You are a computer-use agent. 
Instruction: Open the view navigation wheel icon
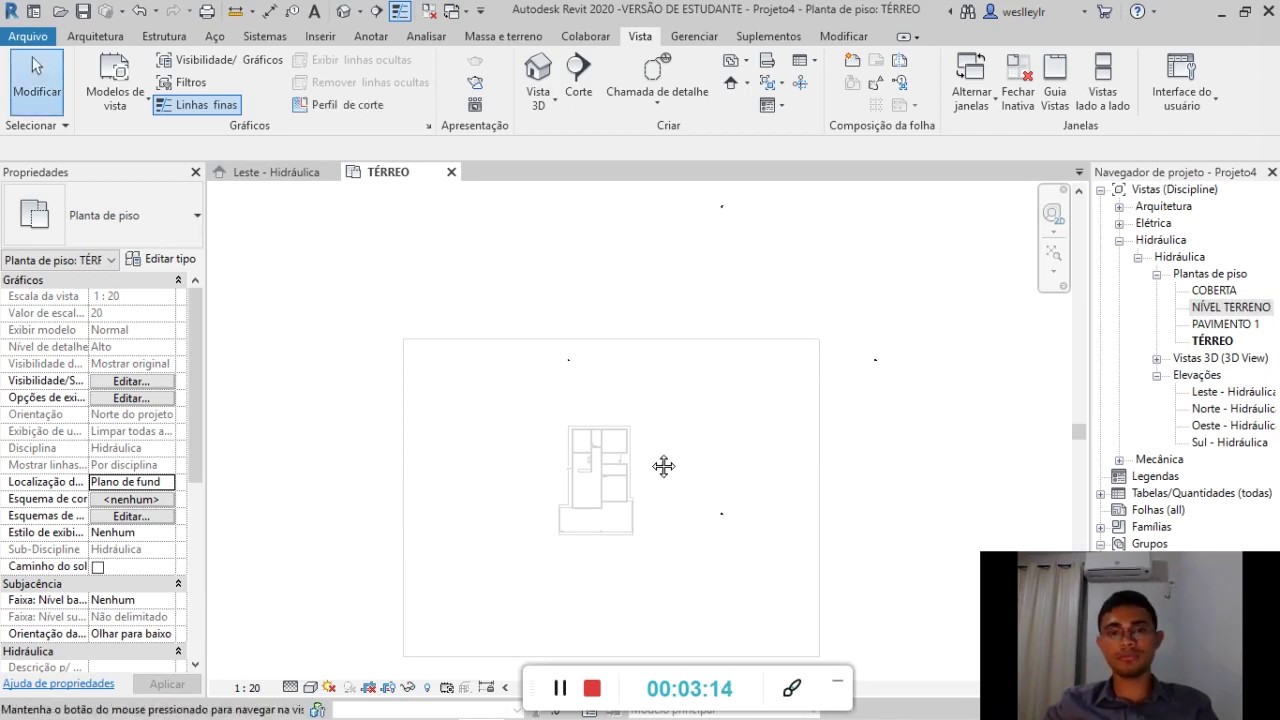coord(1053,214)
